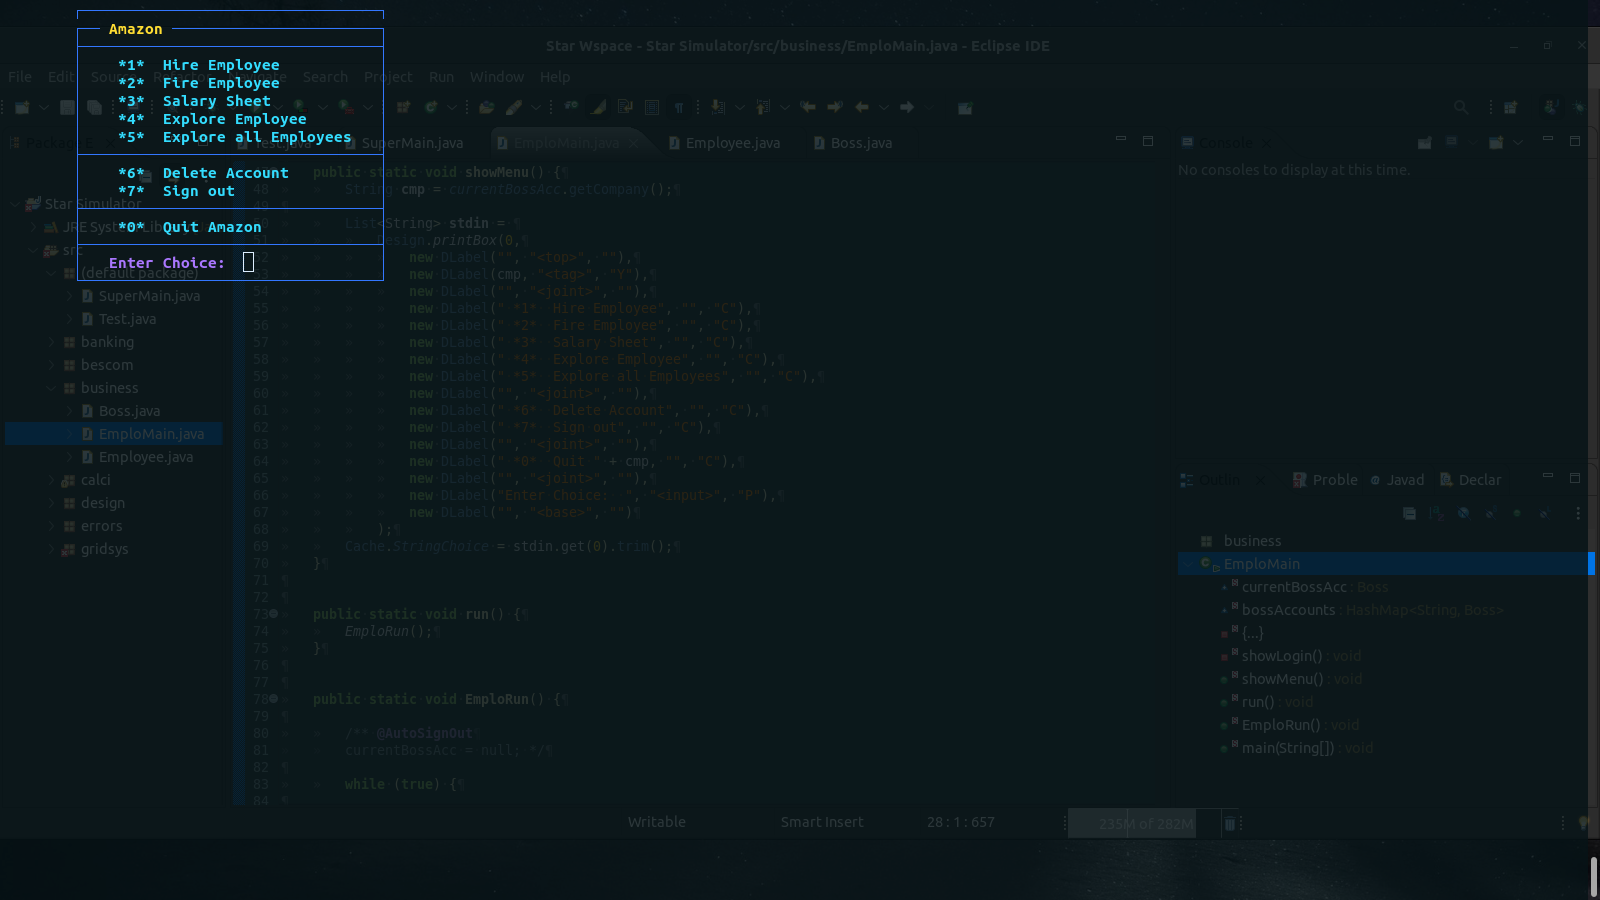Open the Window menu
The height and width of the screenshot is (900, 1600).
(x=497, y=77)
